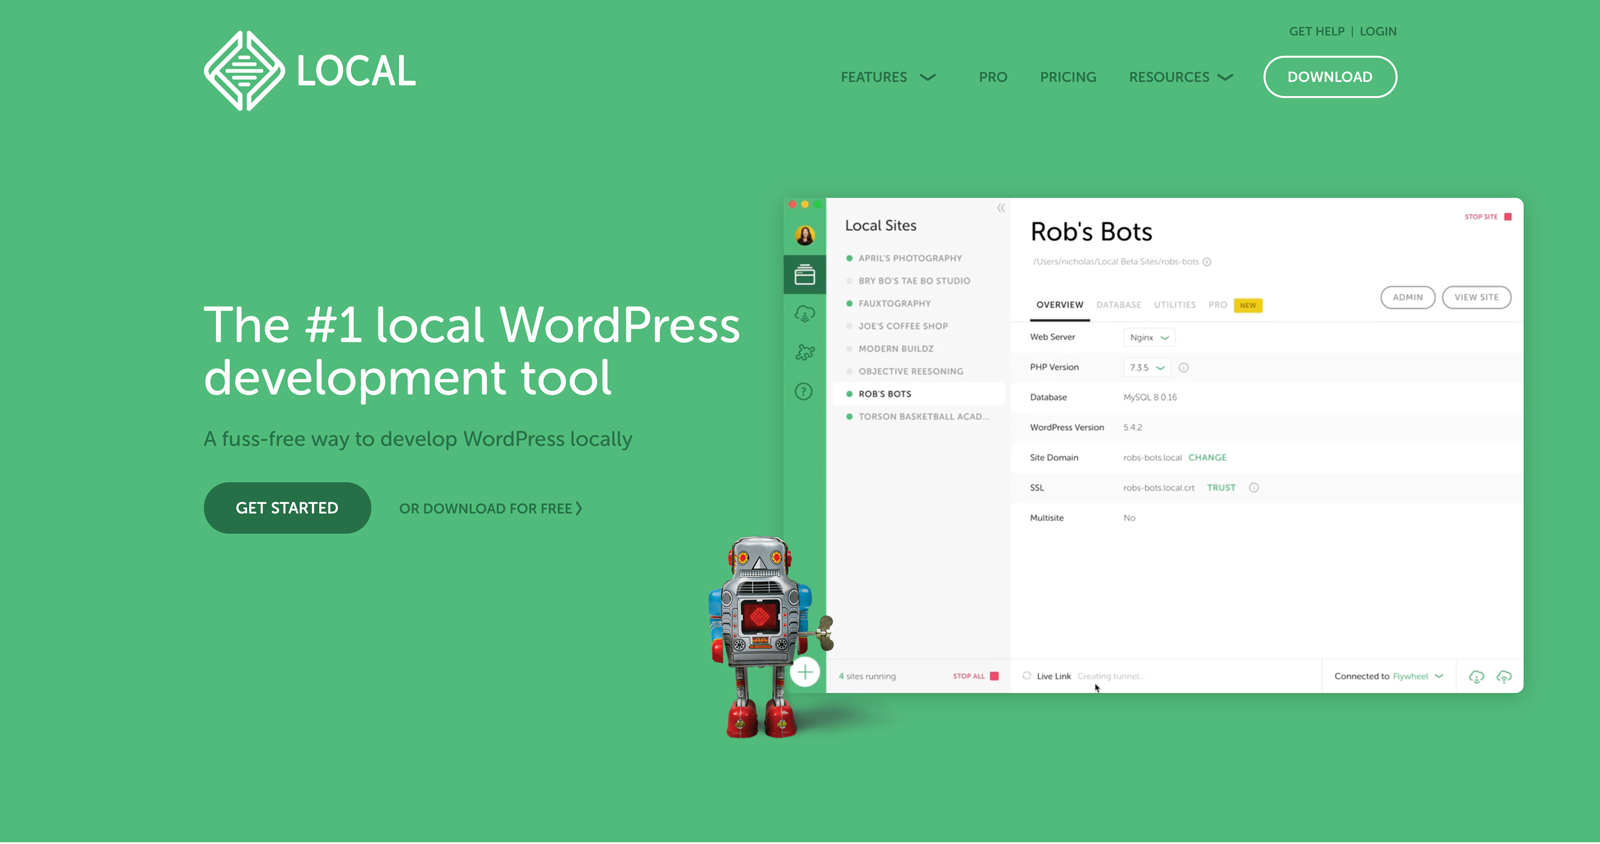Click the Local logo in header
Image resolution: width=1600 pixels, height=844 pixels.
tap(310, 71)
